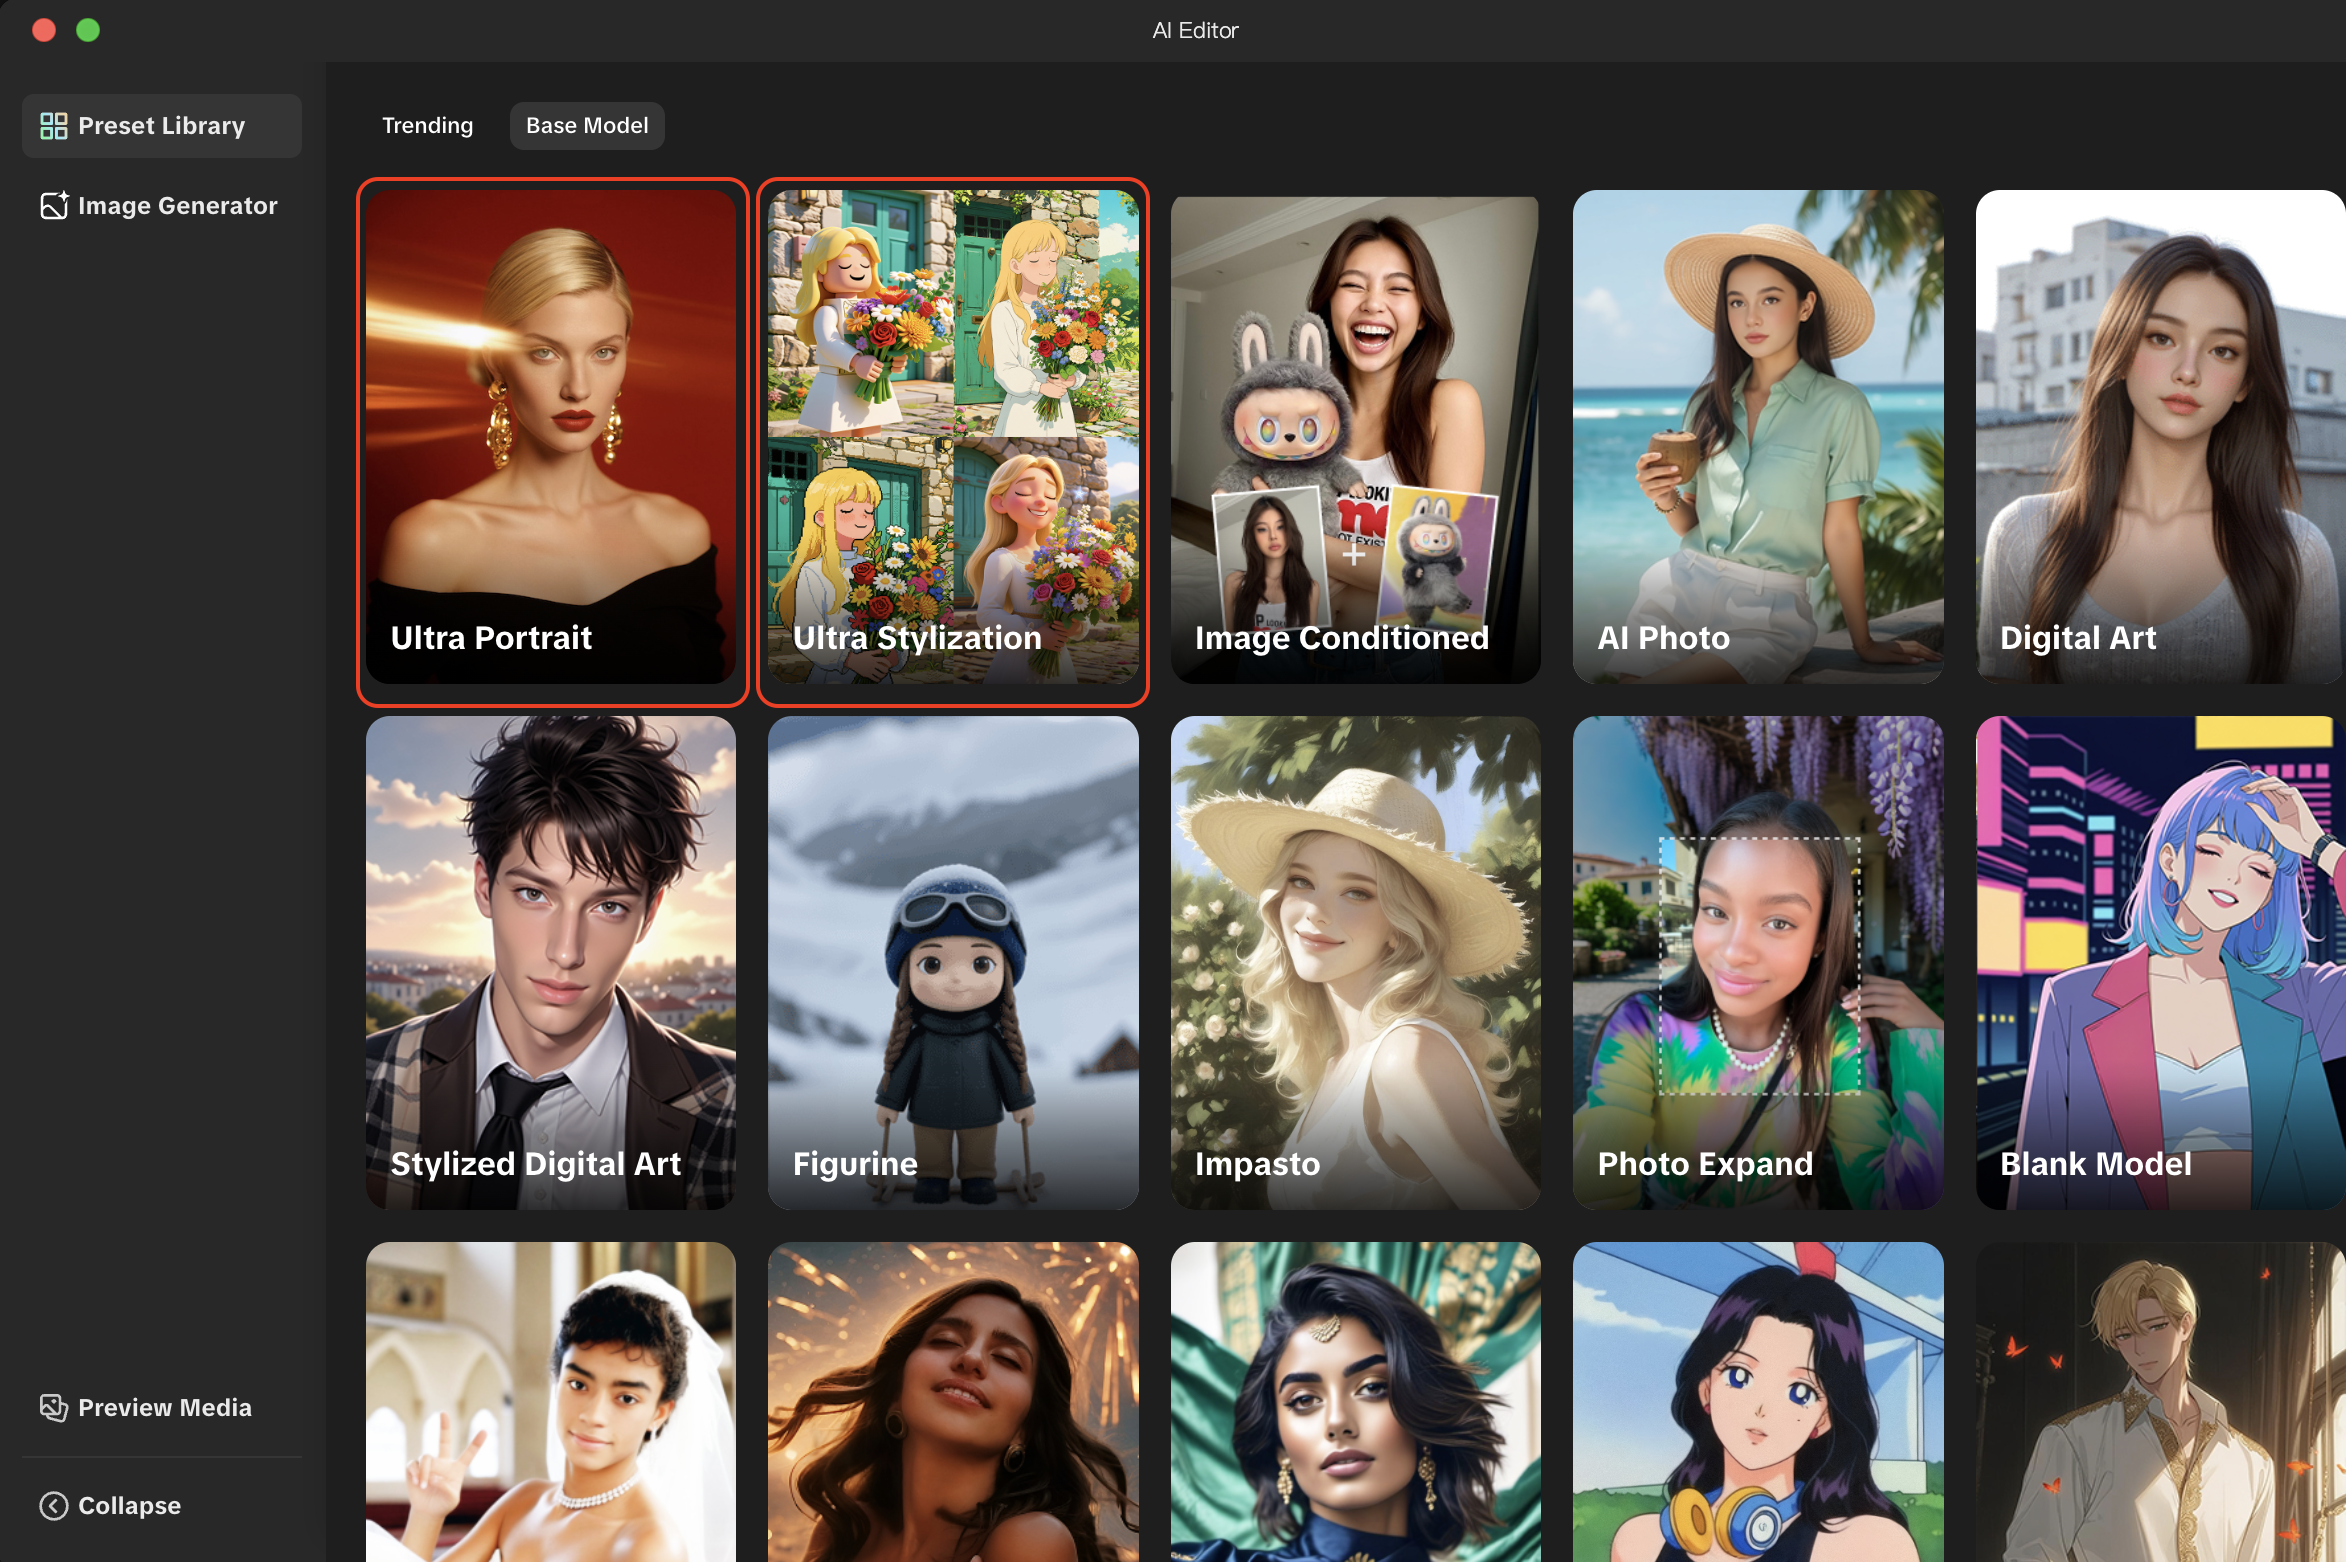Select the Ultra Stylization preset card
This screenshot has width=2346, height=1562.
953,438
